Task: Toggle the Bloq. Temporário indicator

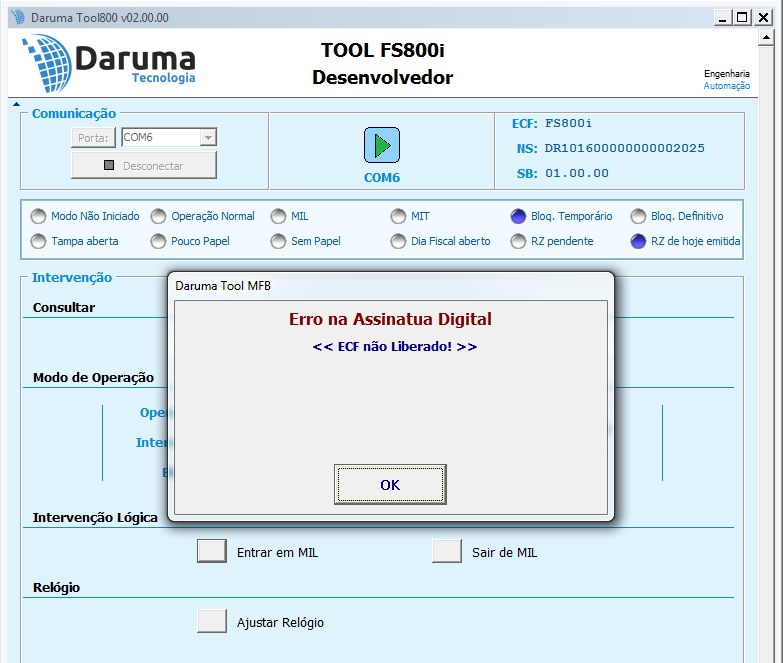Action: [518, 216]
